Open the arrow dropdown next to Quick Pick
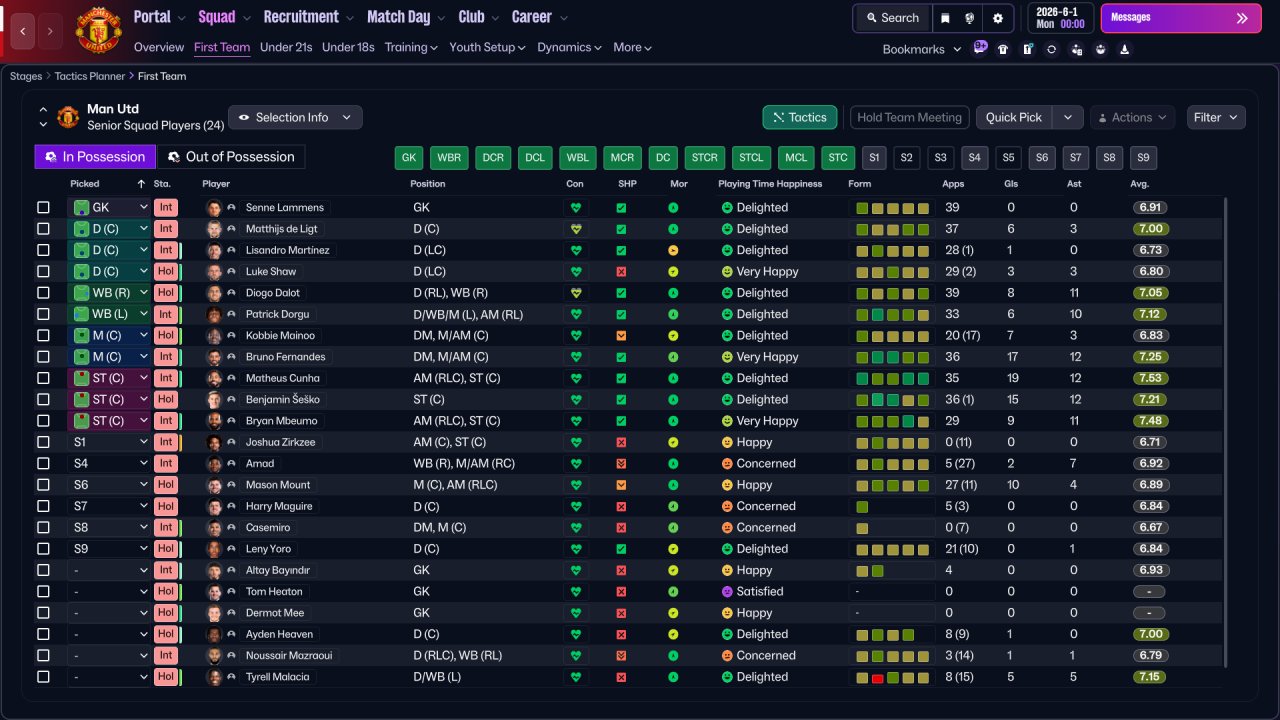 click(1068, 117)
